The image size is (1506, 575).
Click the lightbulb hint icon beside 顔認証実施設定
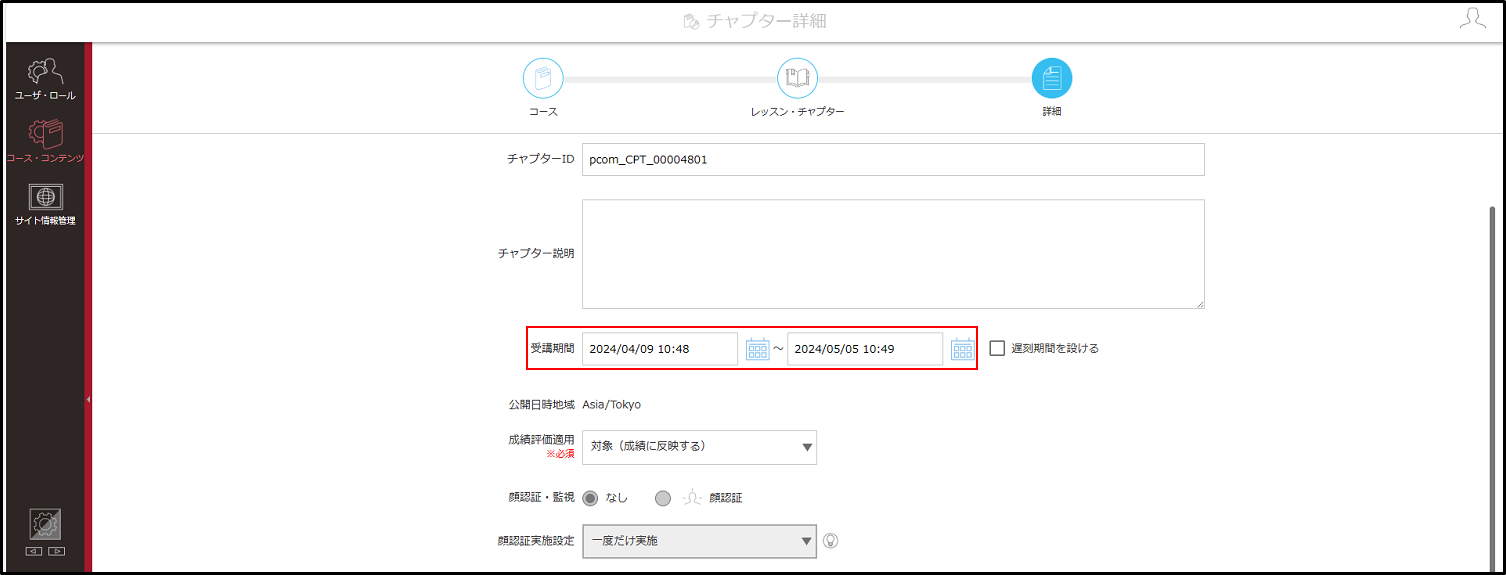click(x=830, y=541)
